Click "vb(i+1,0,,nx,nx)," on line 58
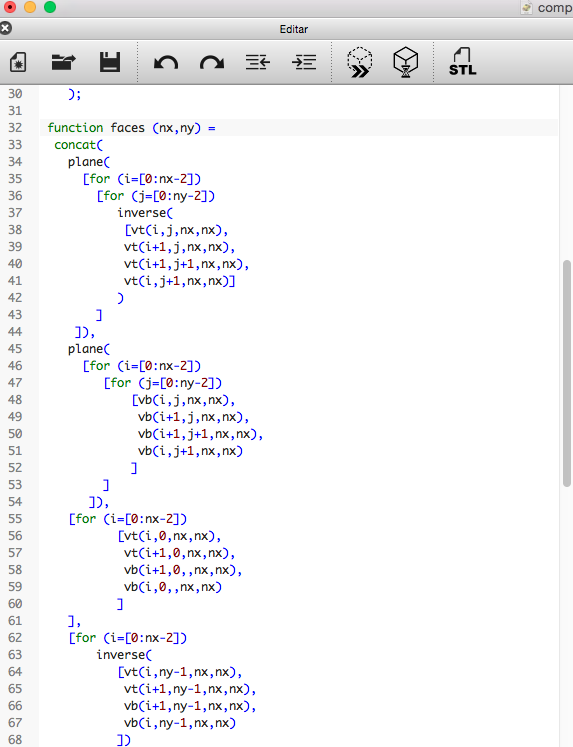The height and width of the screenshot is (747, 573). 183,570
